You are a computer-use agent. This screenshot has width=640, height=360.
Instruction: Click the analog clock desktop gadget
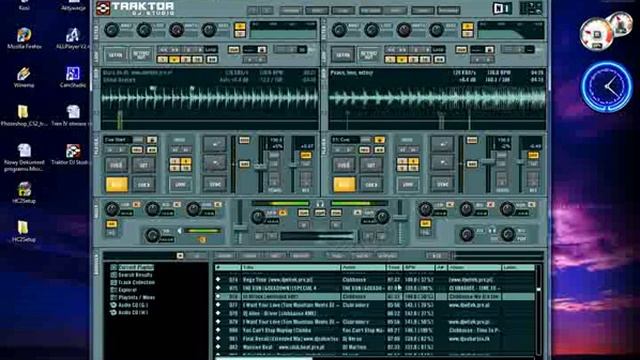(x=607, y=87)
